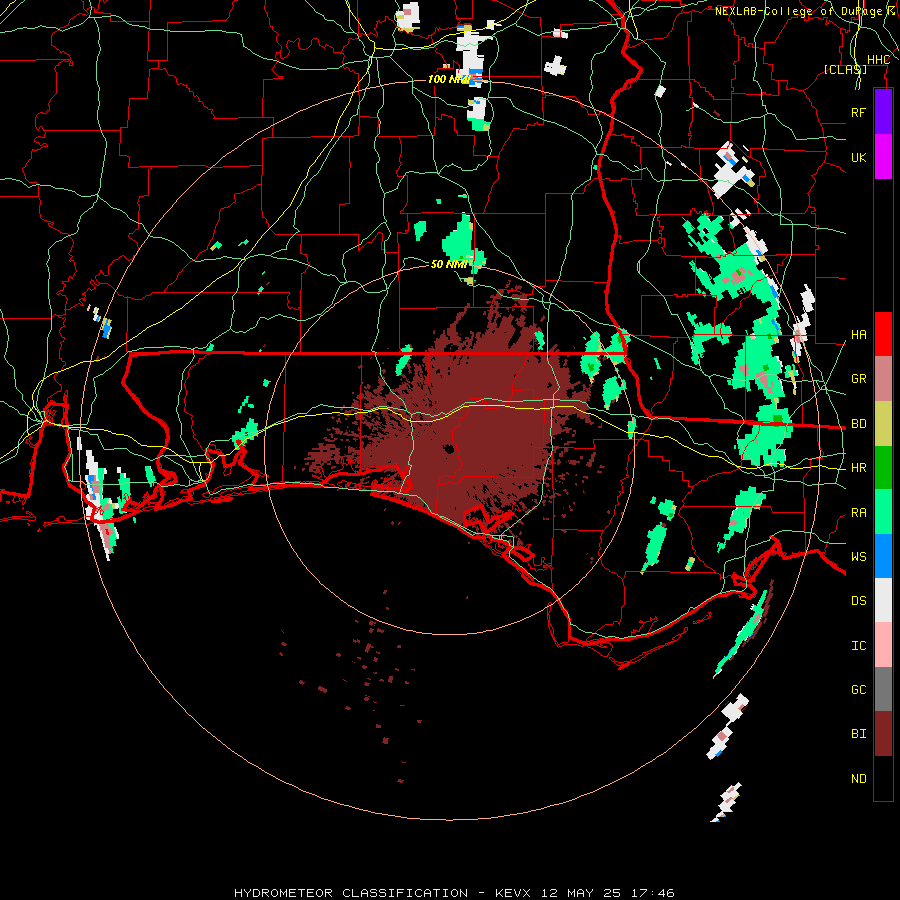Screen dimensions: 900x900
Task: Click the RF legend label
Action: (858, 112)
